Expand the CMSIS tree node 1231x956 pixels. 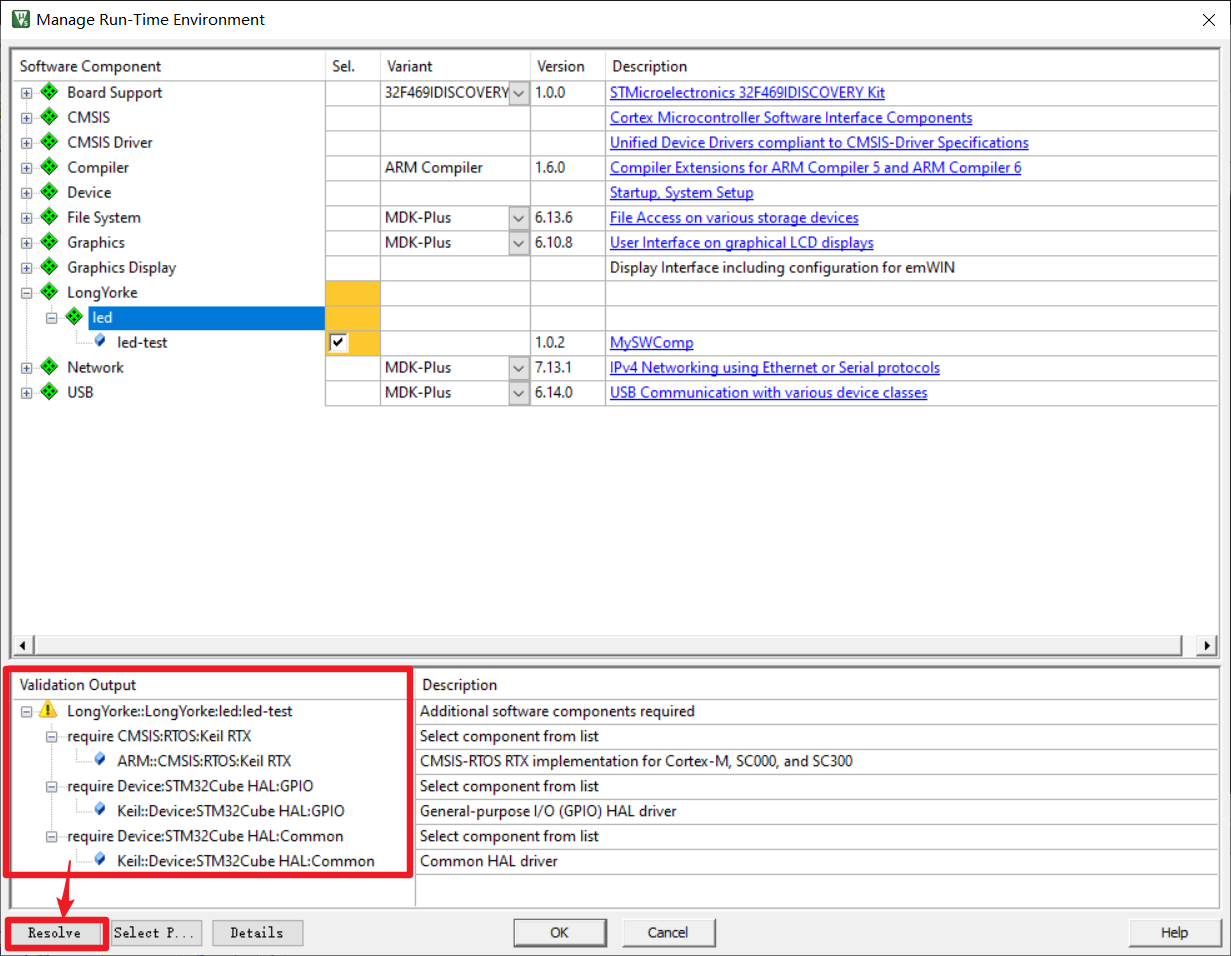pyautogui.click(x=27, y=118)
